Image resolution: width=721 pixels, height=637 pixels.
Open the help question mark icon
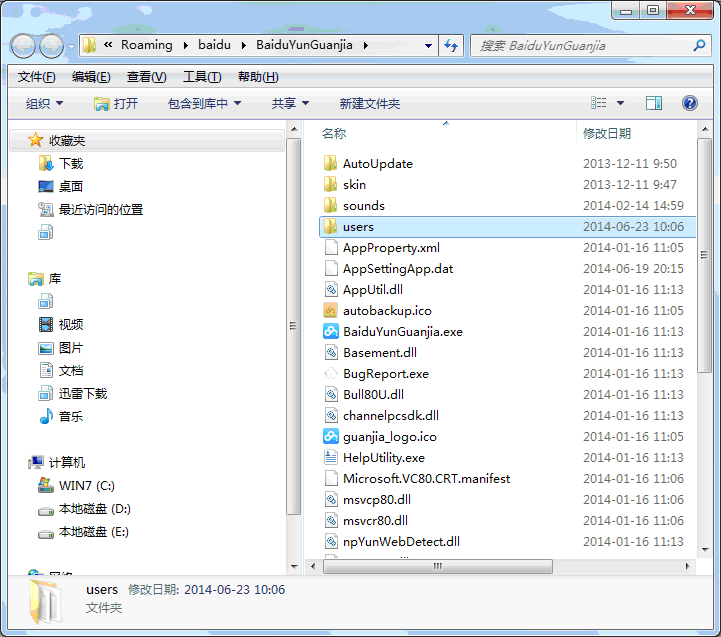690,103
